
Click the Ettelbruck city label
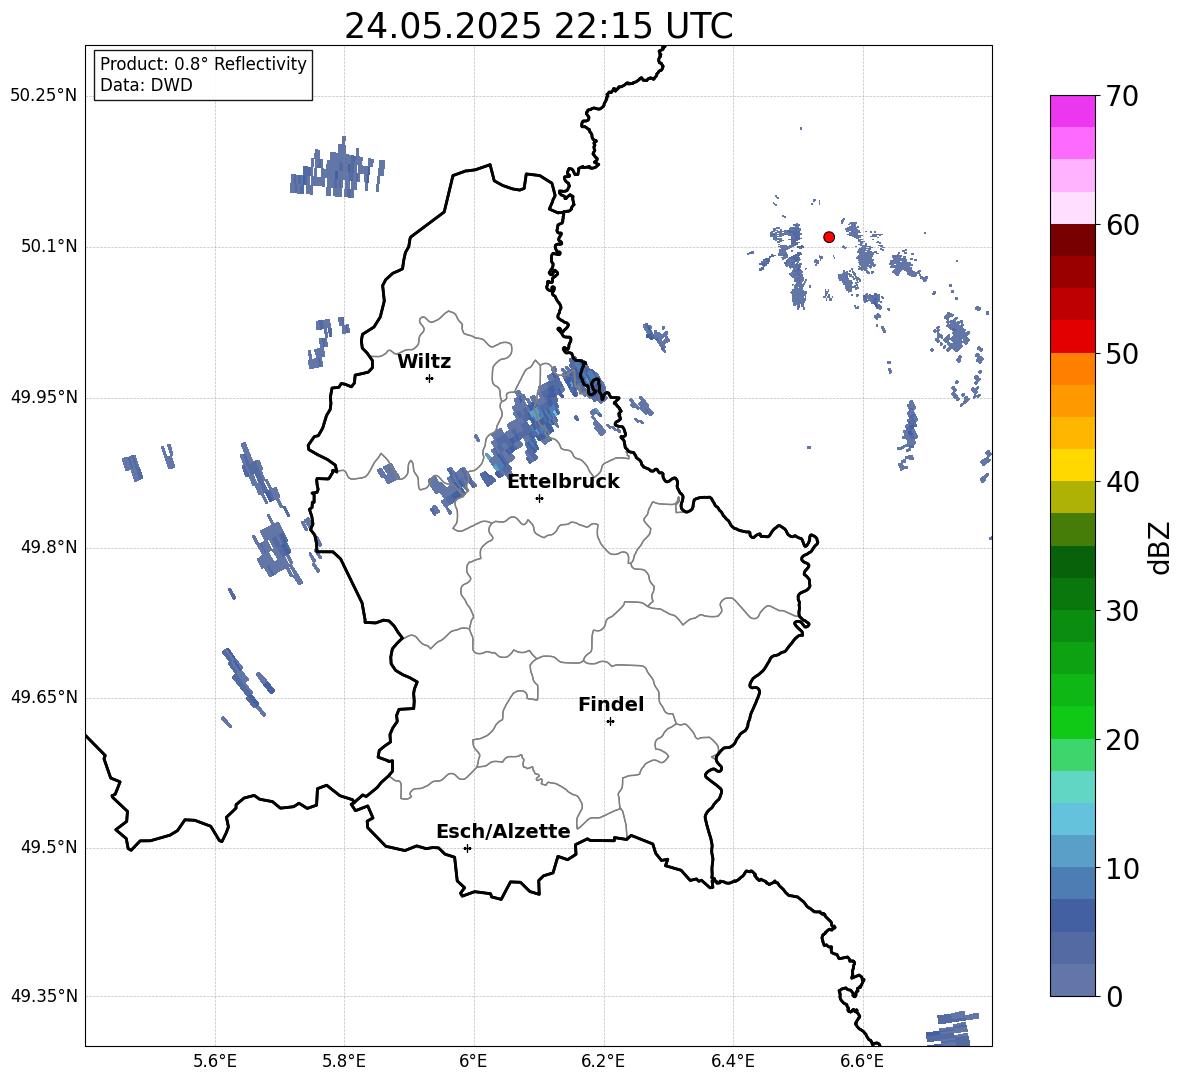tap(563, 481)
